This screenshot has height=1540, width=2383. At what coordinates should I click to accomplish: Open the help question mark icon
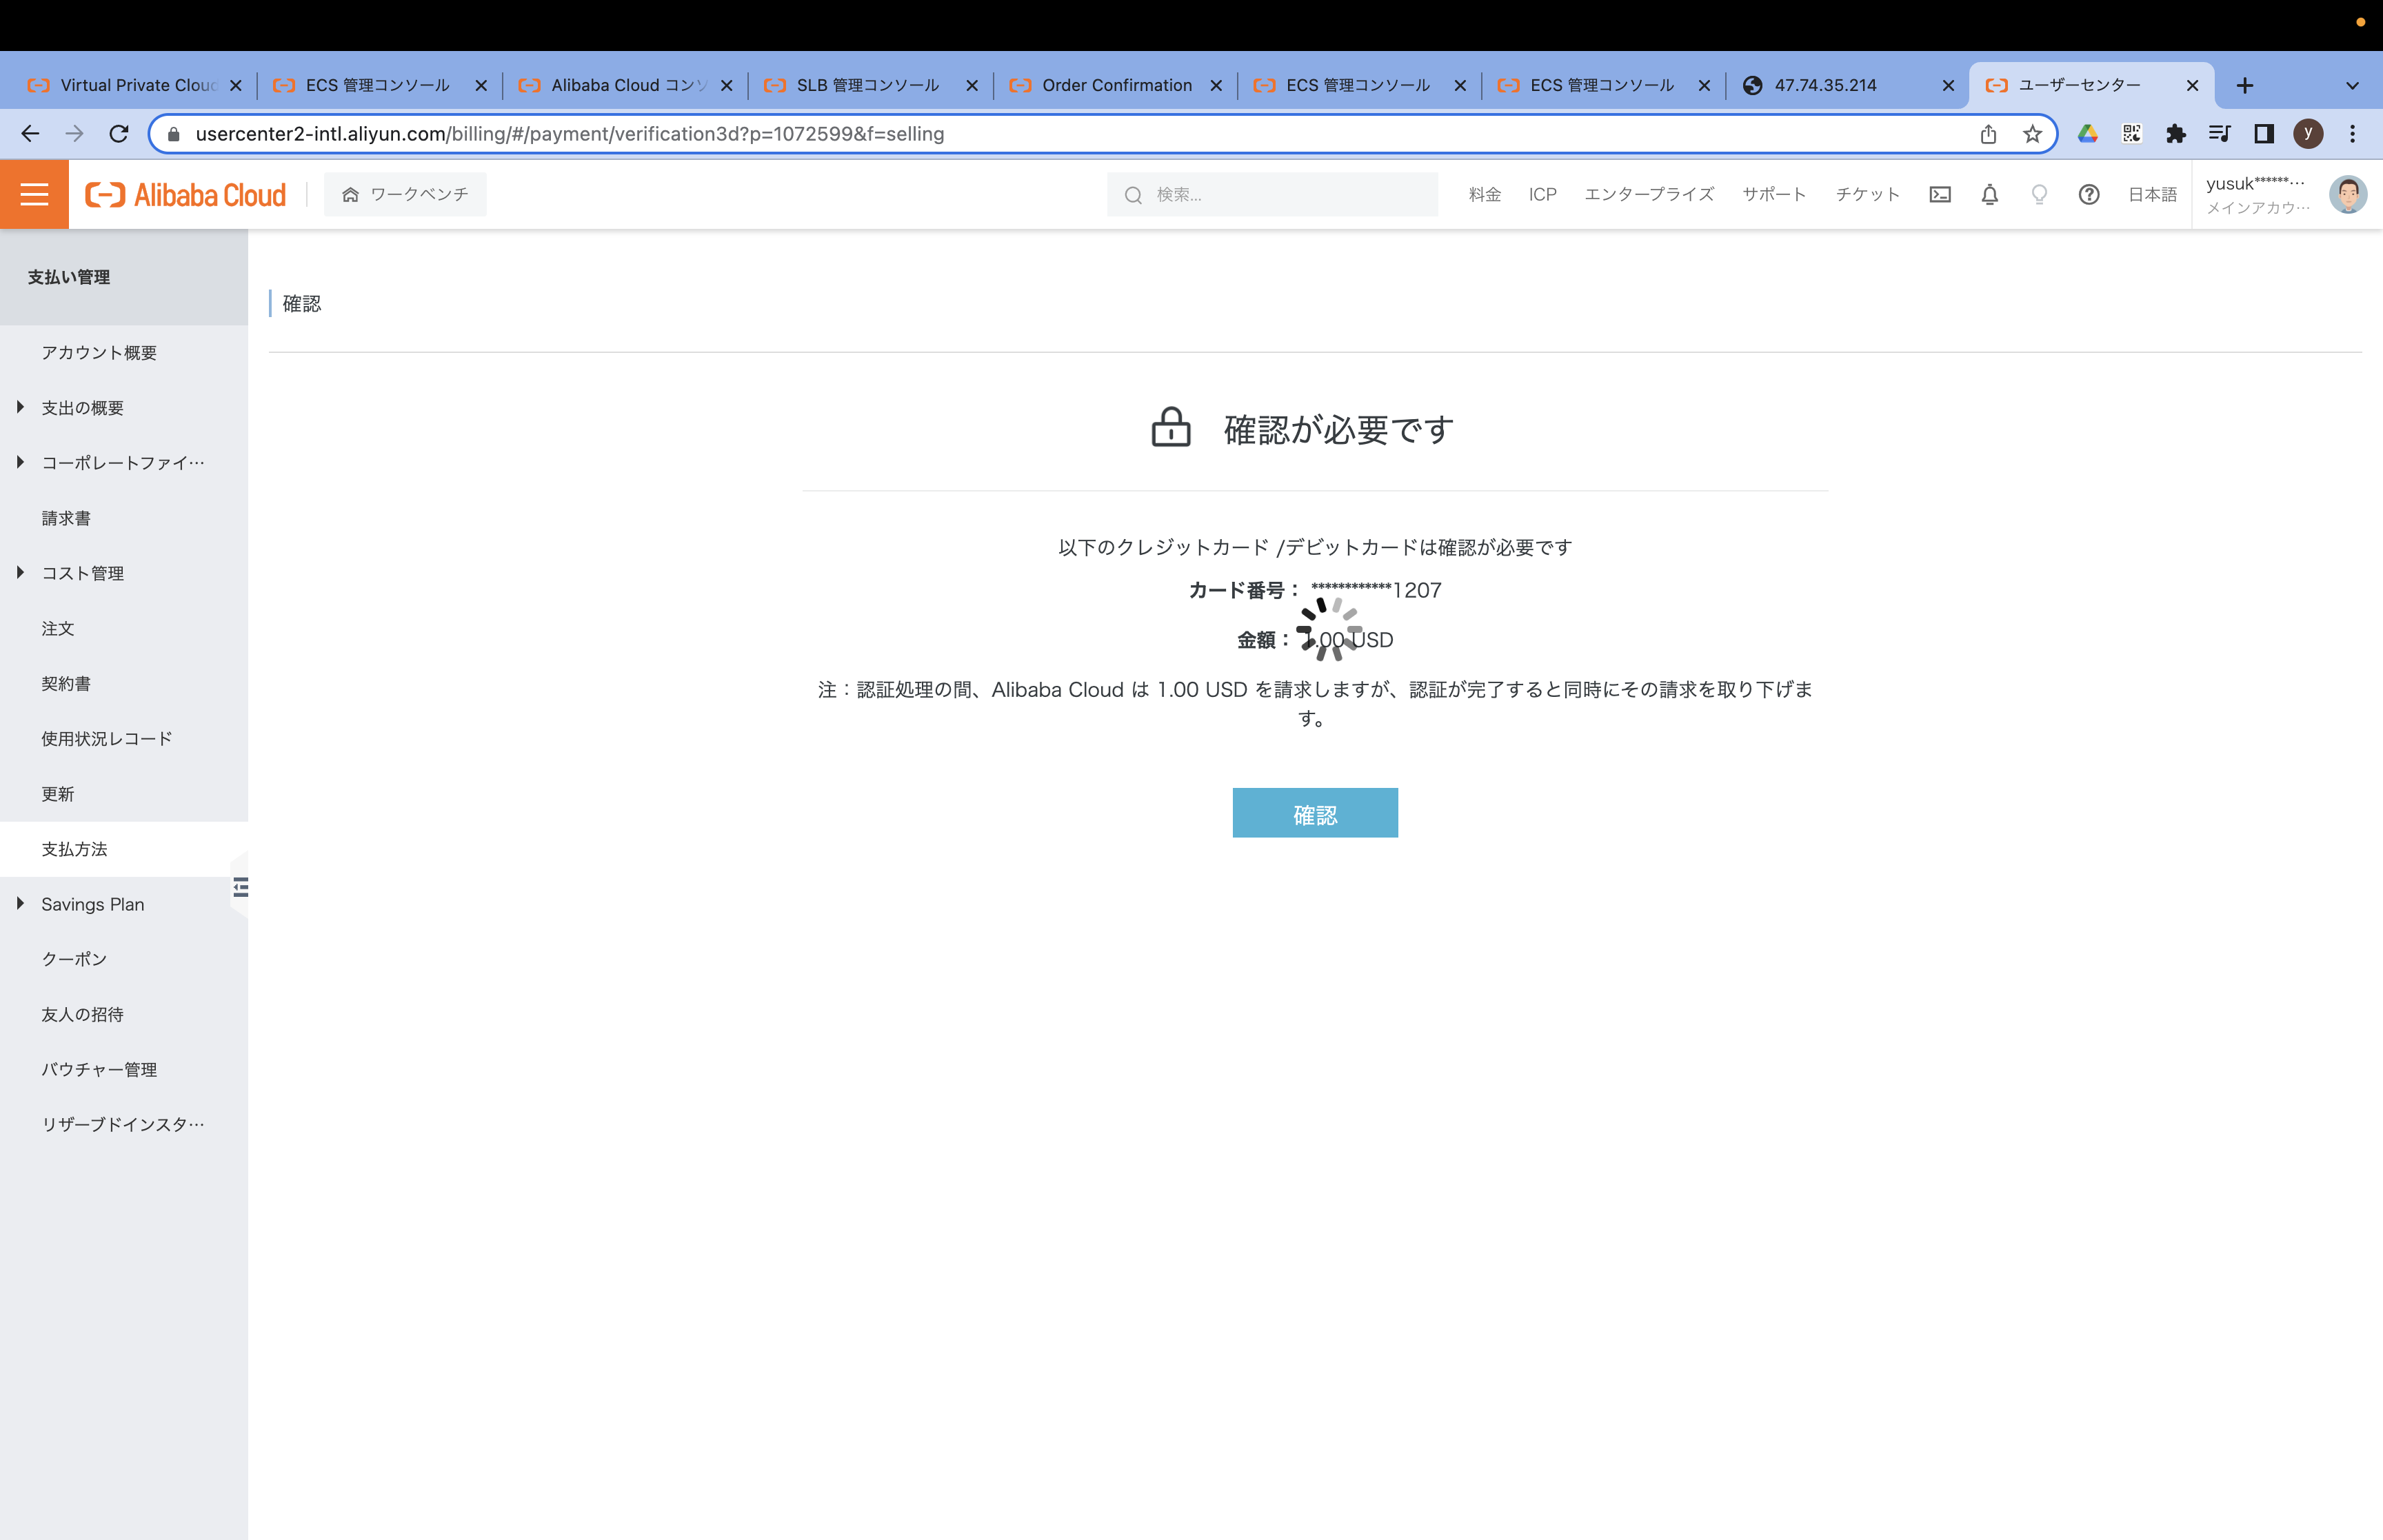(x=2089, y=194)
